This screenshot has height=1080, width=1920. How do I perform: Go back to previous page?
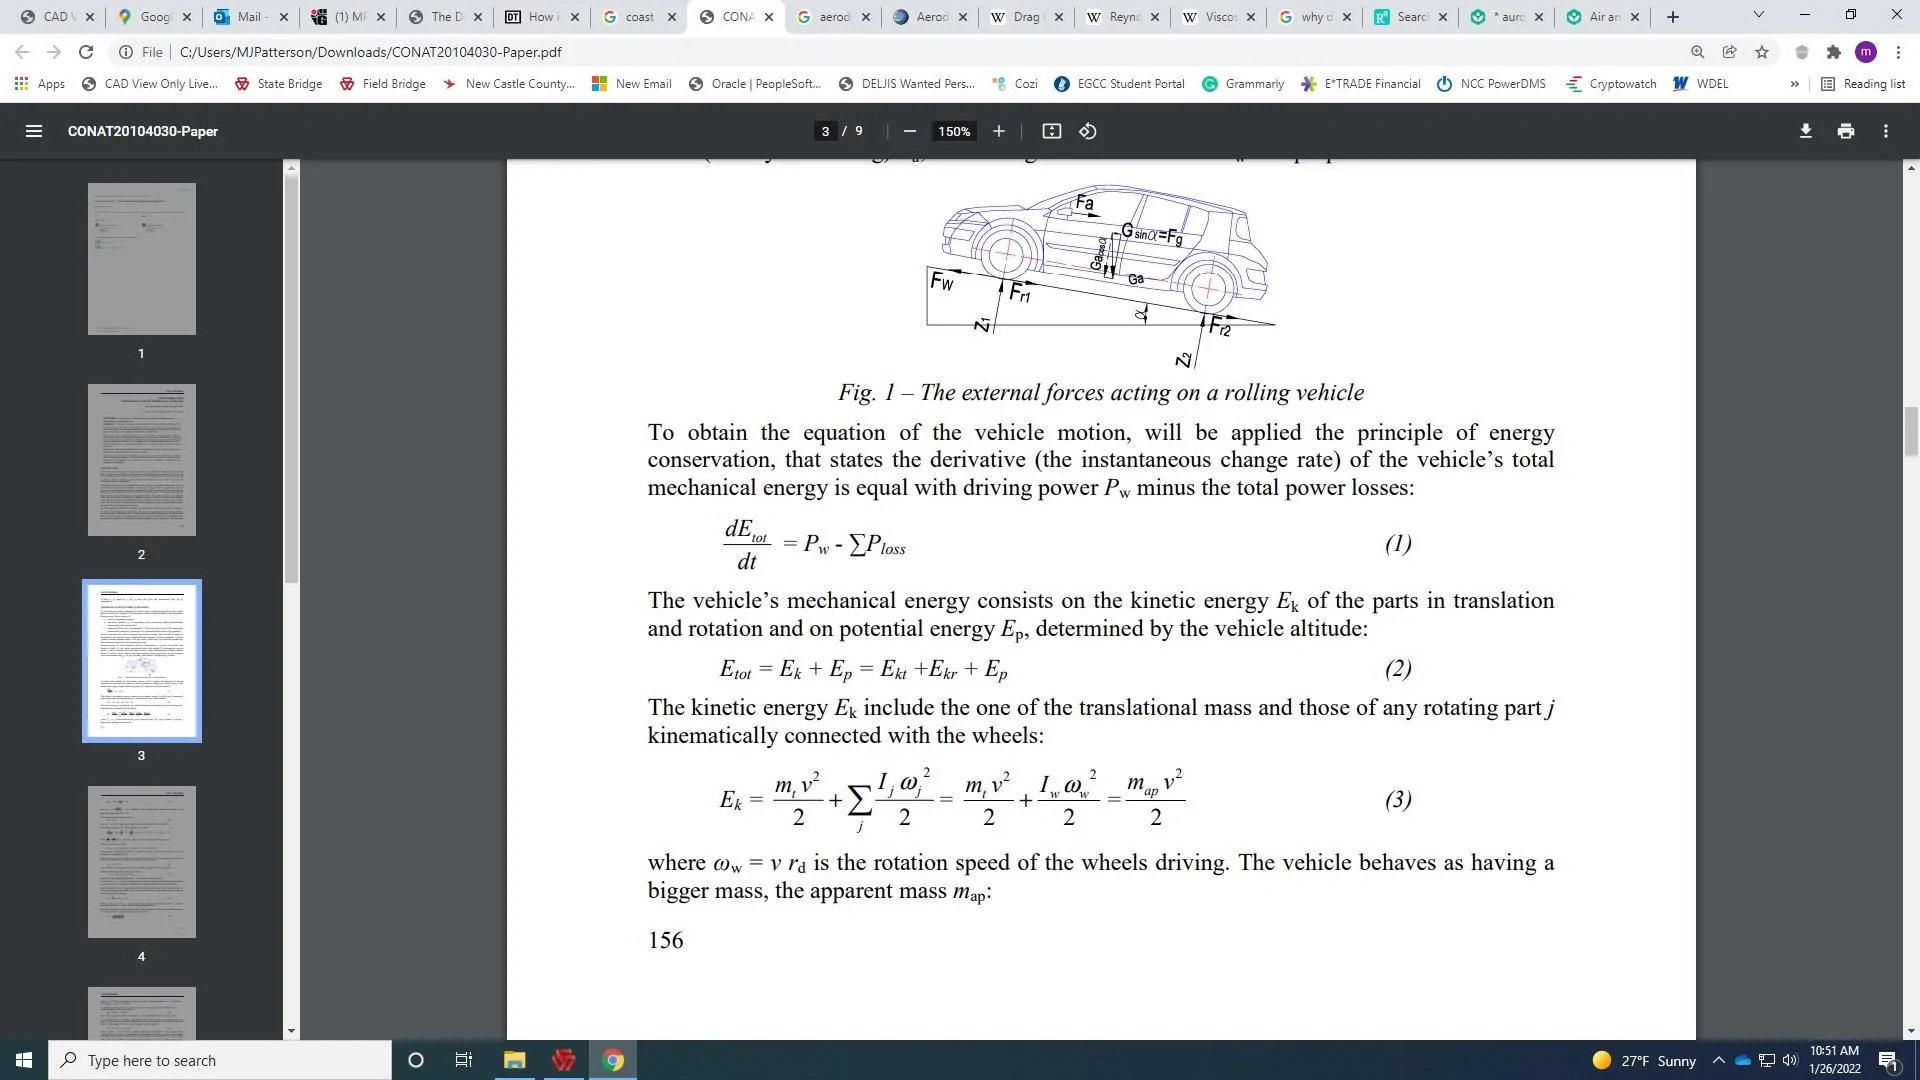point(22,52)
